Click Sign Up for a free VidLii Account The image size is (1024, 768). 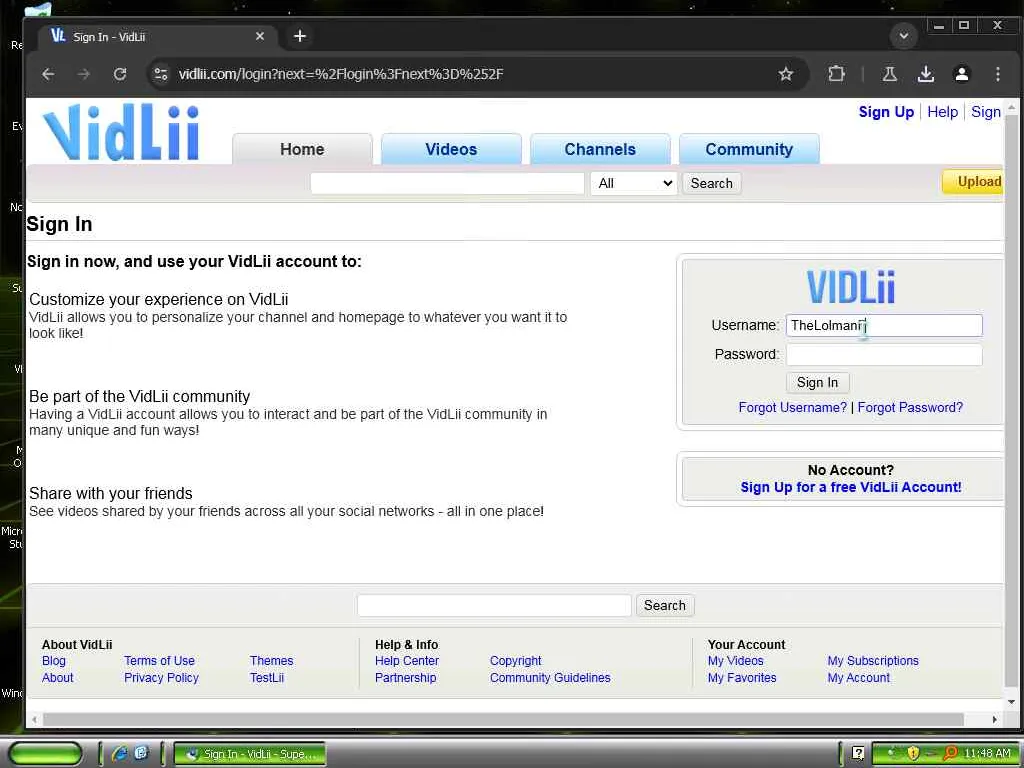(x=850, y=487)
